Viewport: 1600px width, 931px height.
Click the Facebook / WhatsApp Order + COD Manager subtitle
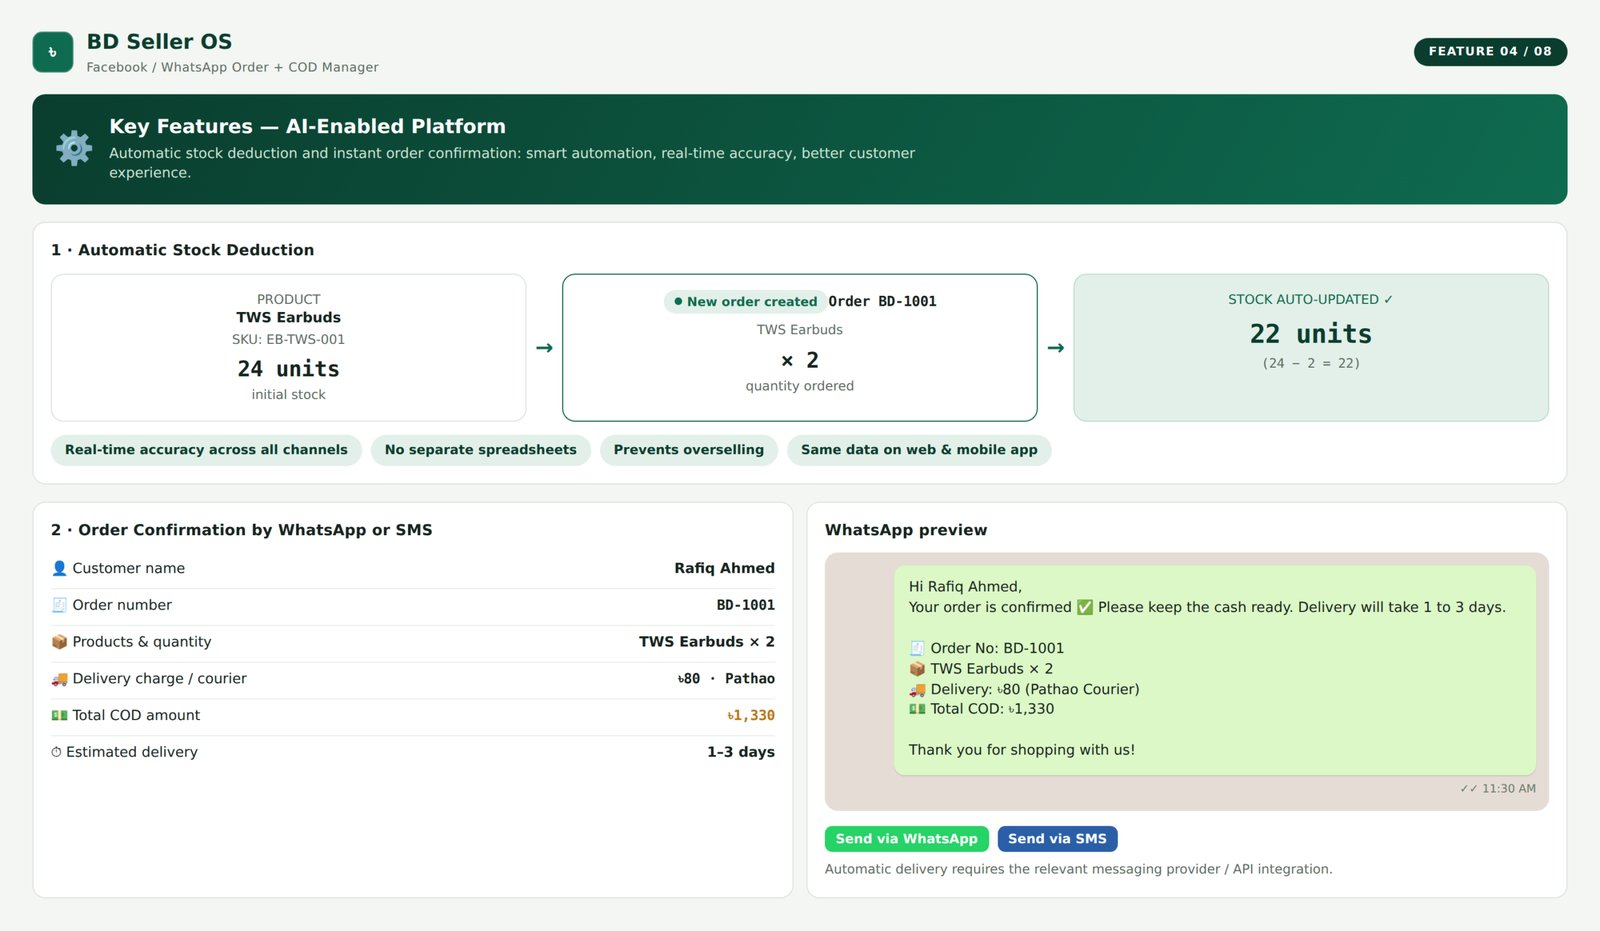(x=232, y=67)
